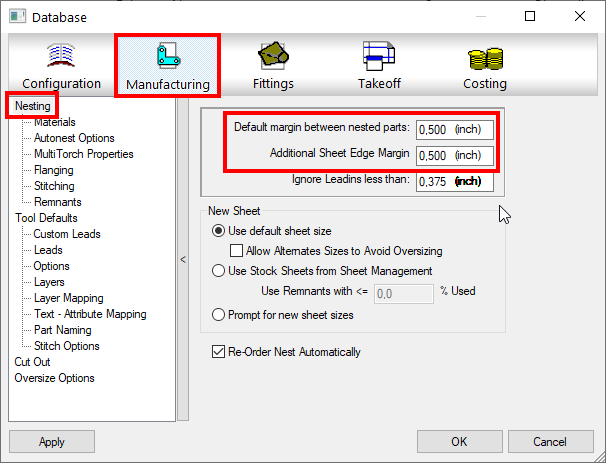Select Remnants tree item
The height and width of the screenshot is (463, 606).
click(58, 202)
